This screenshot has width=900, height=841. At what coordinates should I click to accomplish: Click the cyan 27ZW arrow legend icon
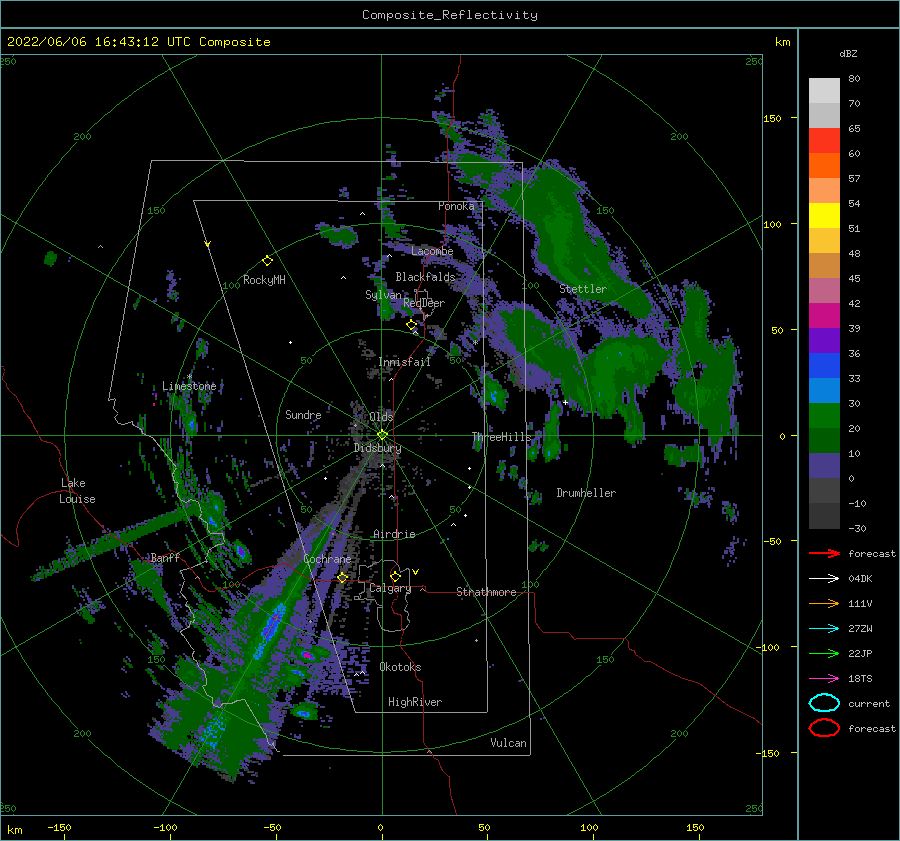[x=824, y=628]
